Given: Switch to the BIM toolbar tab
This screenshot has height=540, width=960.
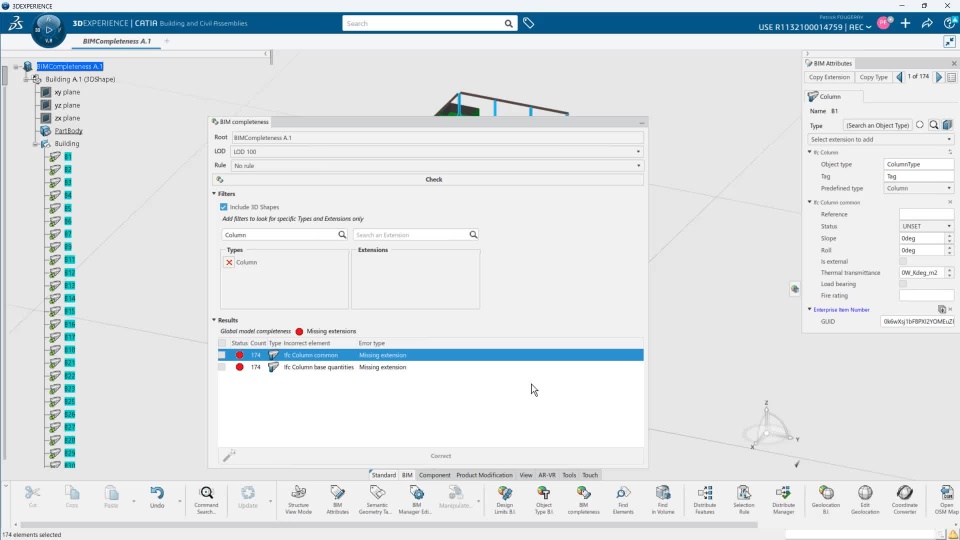Looking at the screenshot, I should coord(407,475).
